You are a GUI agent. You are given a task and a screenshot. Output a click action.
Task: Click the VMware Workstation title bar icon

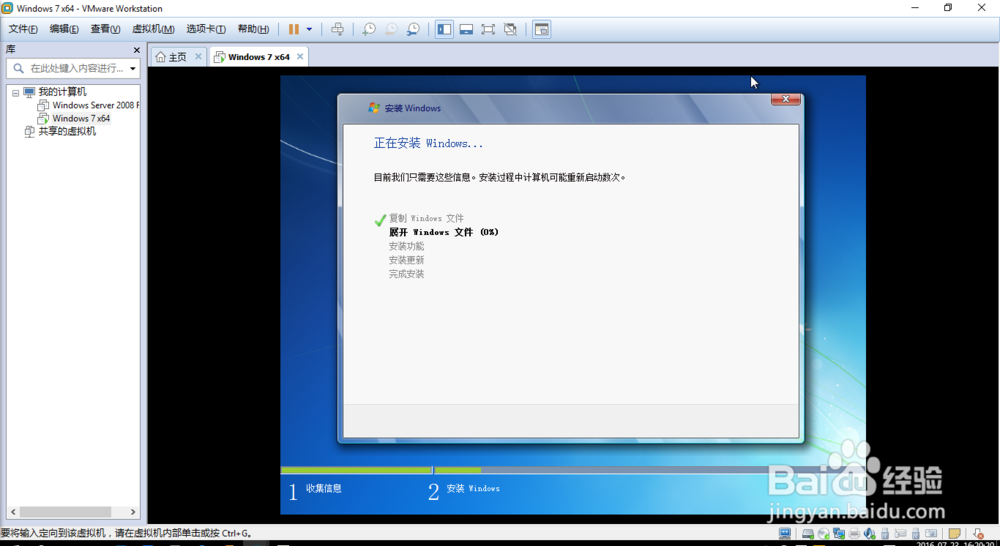tap(7, 8)
